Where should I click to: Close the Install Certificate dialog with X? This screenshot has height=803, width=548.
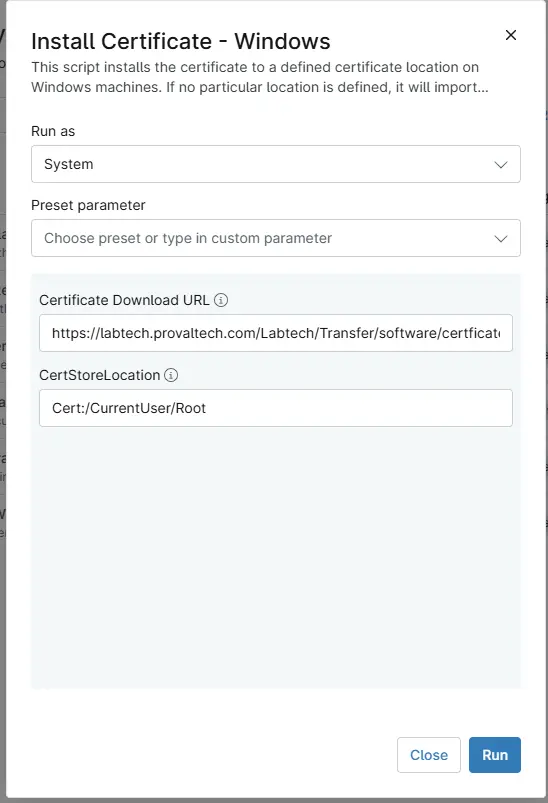(x=511, y=35)
